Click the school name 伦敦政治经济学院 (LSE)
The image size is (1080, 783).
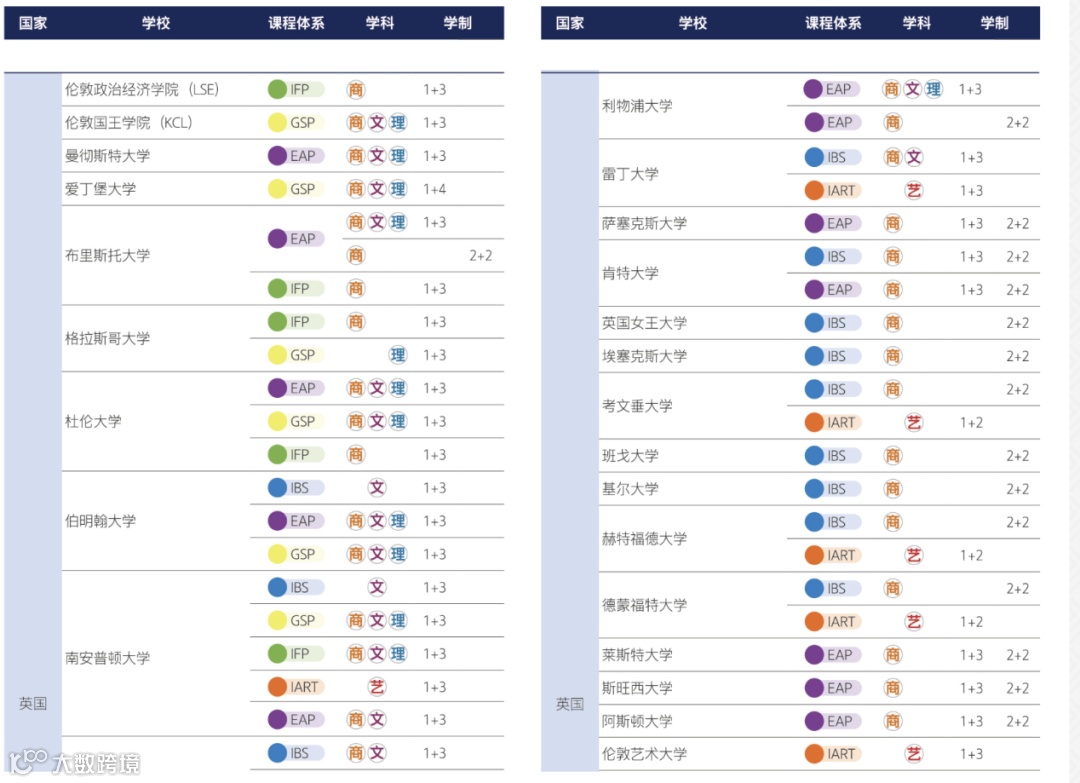pos(142,90)
